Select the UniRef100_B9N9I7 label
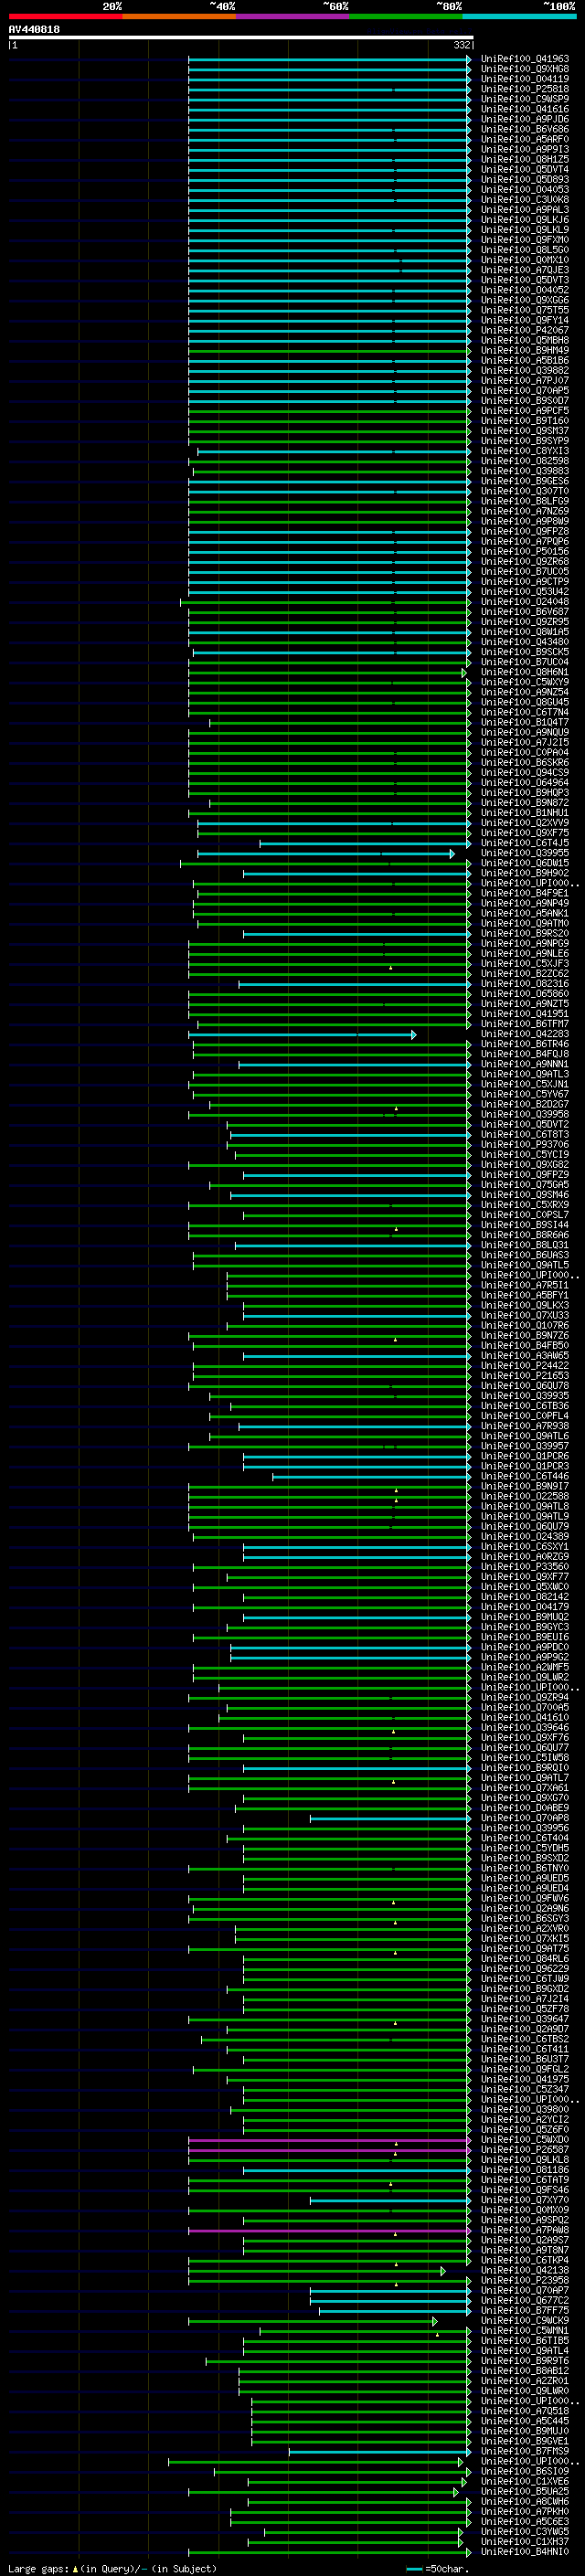585x2576 pixels. click(525, 1486)
